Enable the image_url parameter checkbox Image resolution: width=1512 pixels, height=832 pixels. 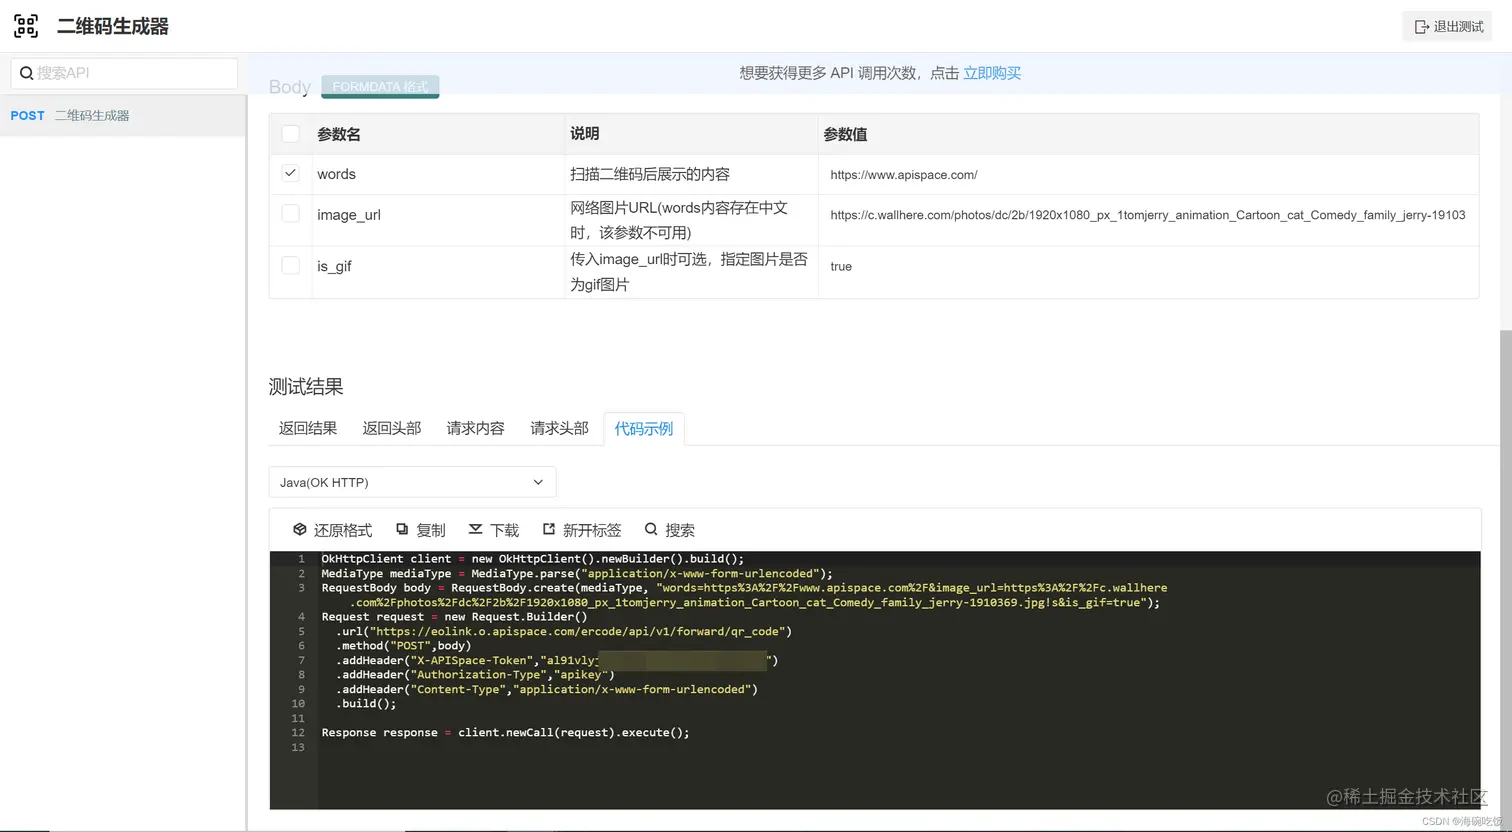(x=290, y=213)
